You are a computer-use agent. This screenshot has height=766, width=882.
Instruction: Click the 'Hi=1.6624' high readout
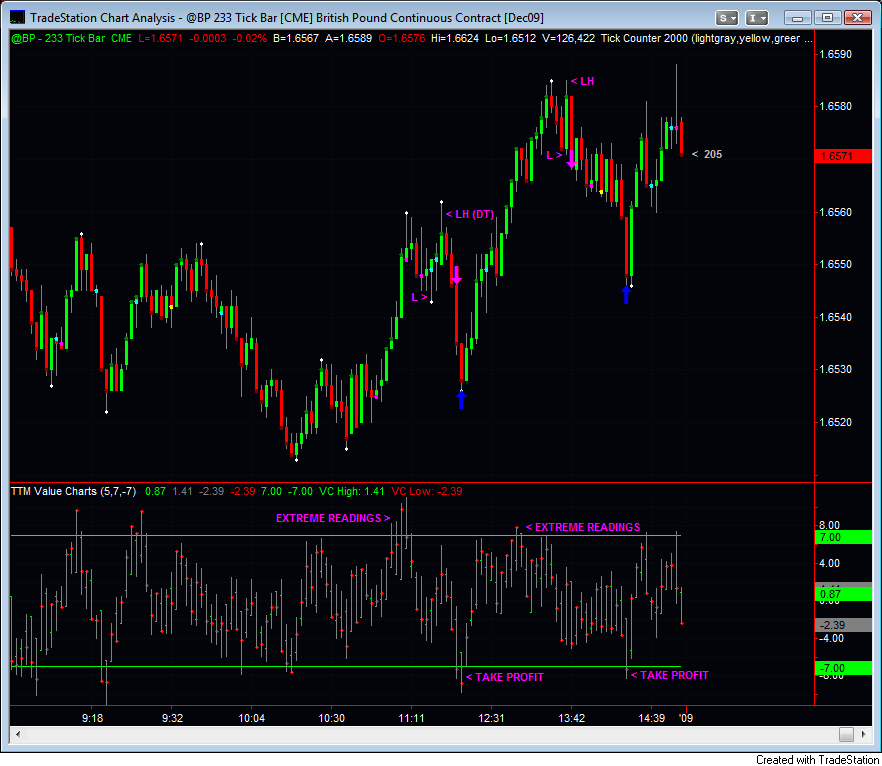455,38
